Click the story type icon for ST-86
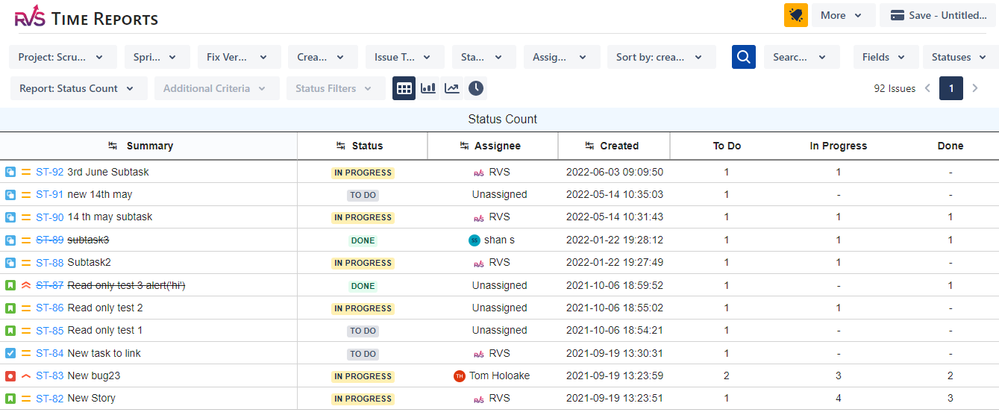This screenshot has width=999, height=410. tap(10, 308)
